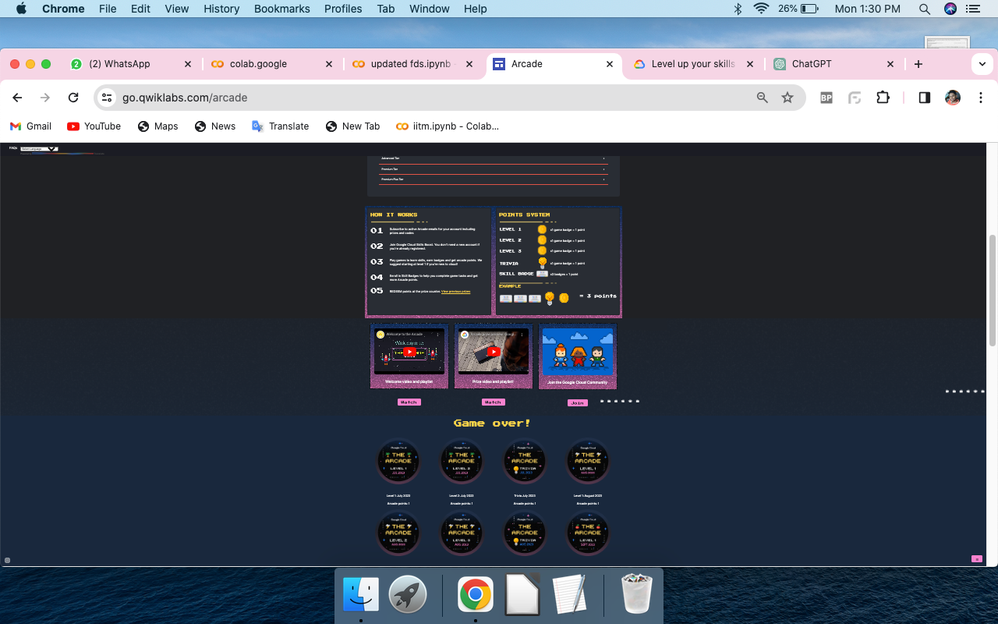Image resolution: width=998 pixels, height=624 pixels.
Task: Click the browser forward arrow
Action: [x=45, y=97]
